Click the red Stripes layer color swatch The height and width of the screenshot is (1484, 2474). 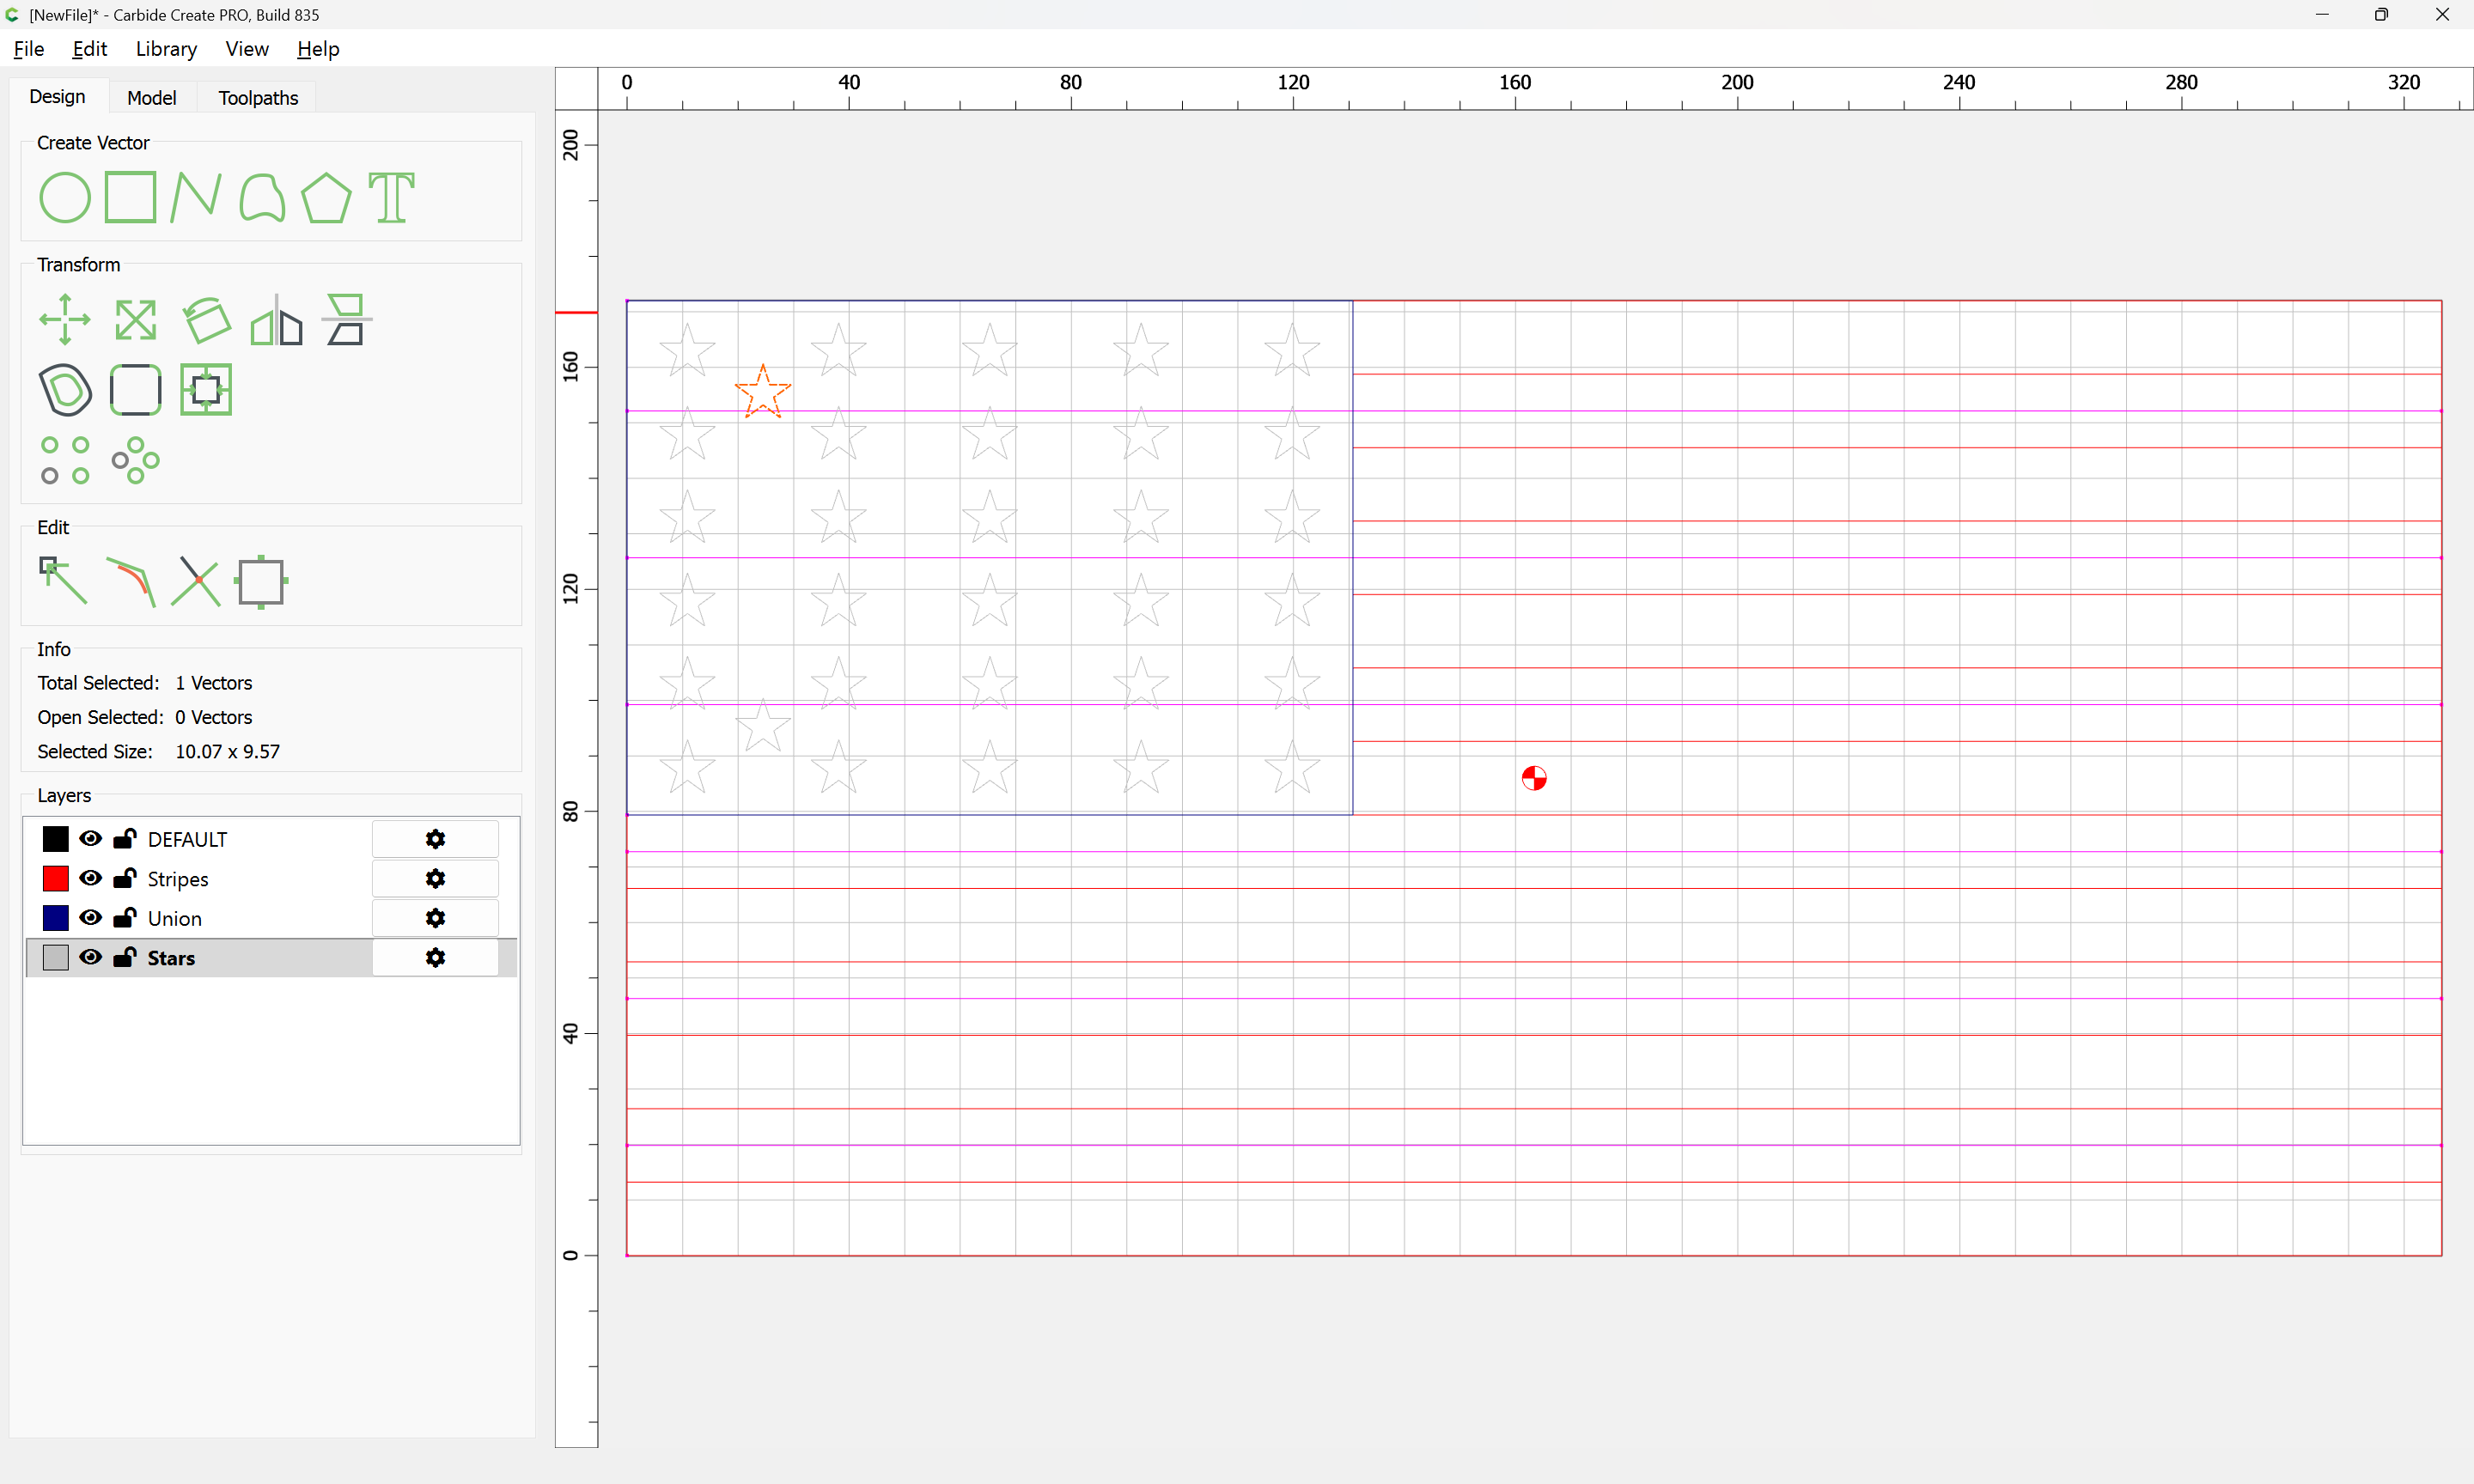coord(56,878)
